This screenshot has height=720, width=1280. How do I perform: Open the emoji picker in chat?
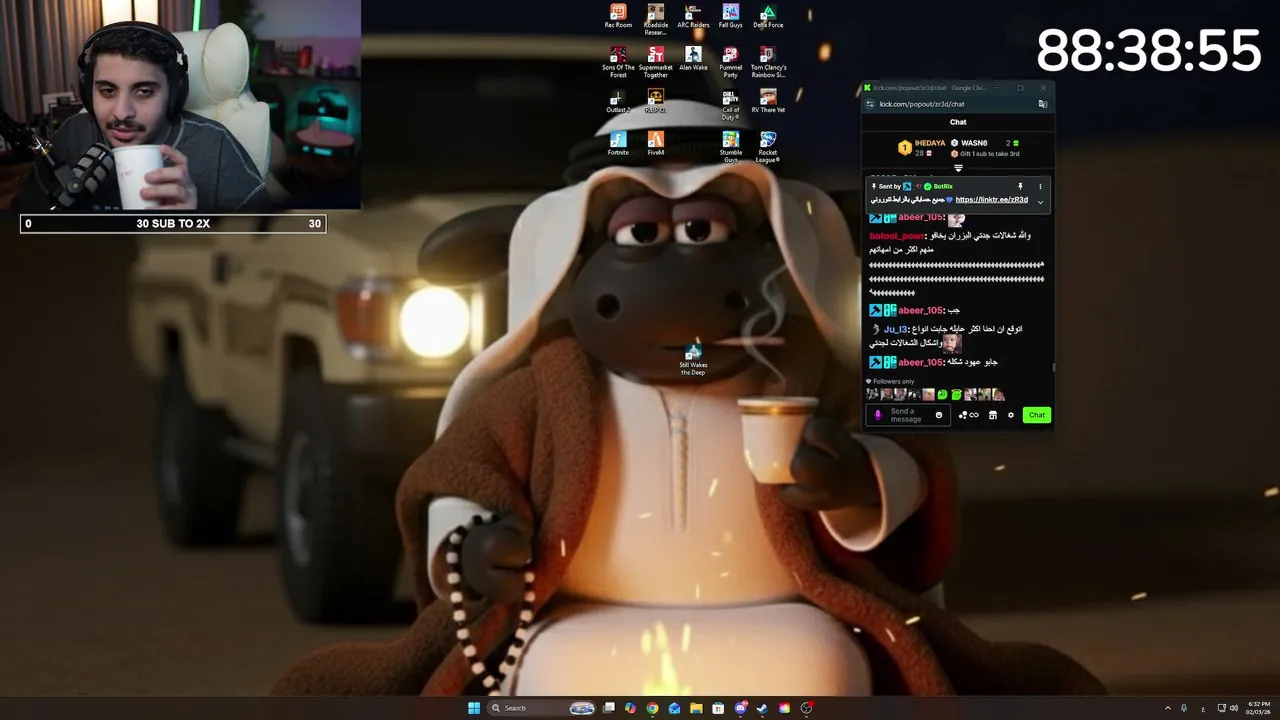(x=938, y=415)
